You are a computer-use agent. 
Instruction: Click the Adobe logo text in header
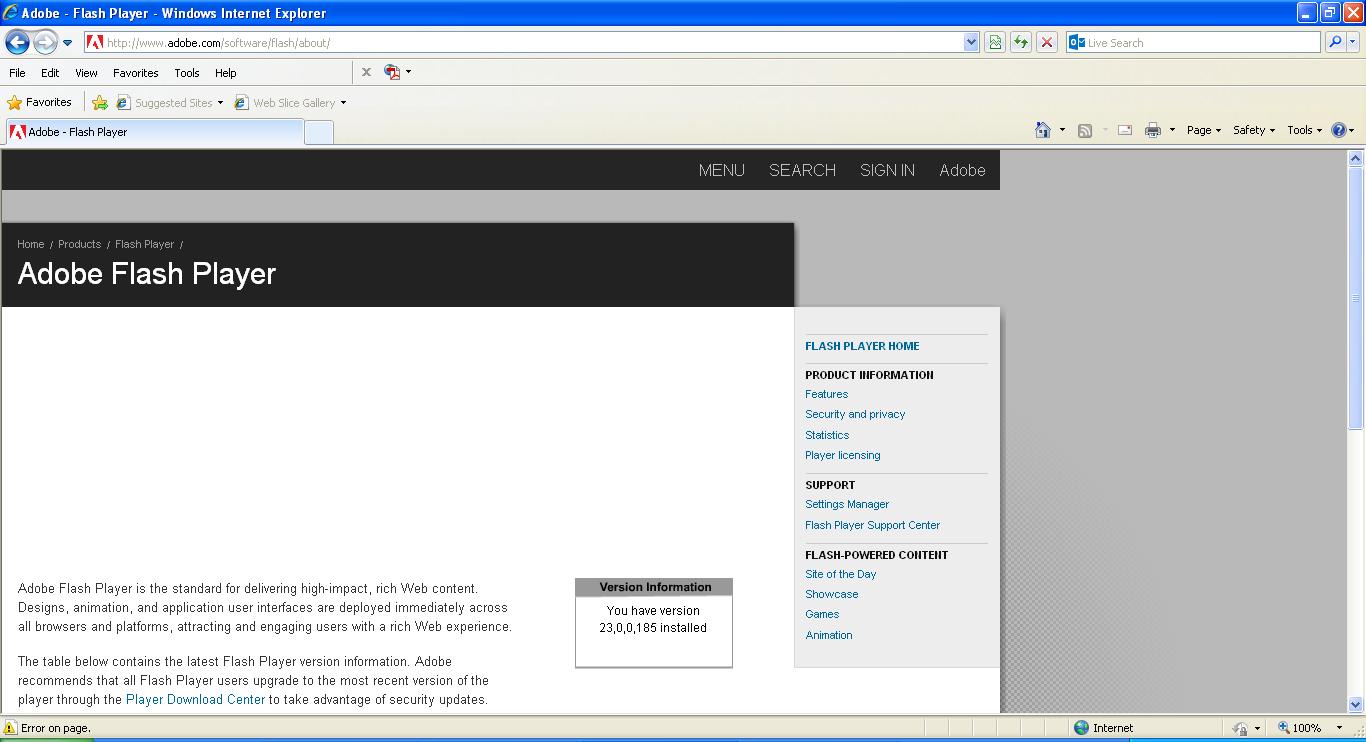tap(962, 170)
